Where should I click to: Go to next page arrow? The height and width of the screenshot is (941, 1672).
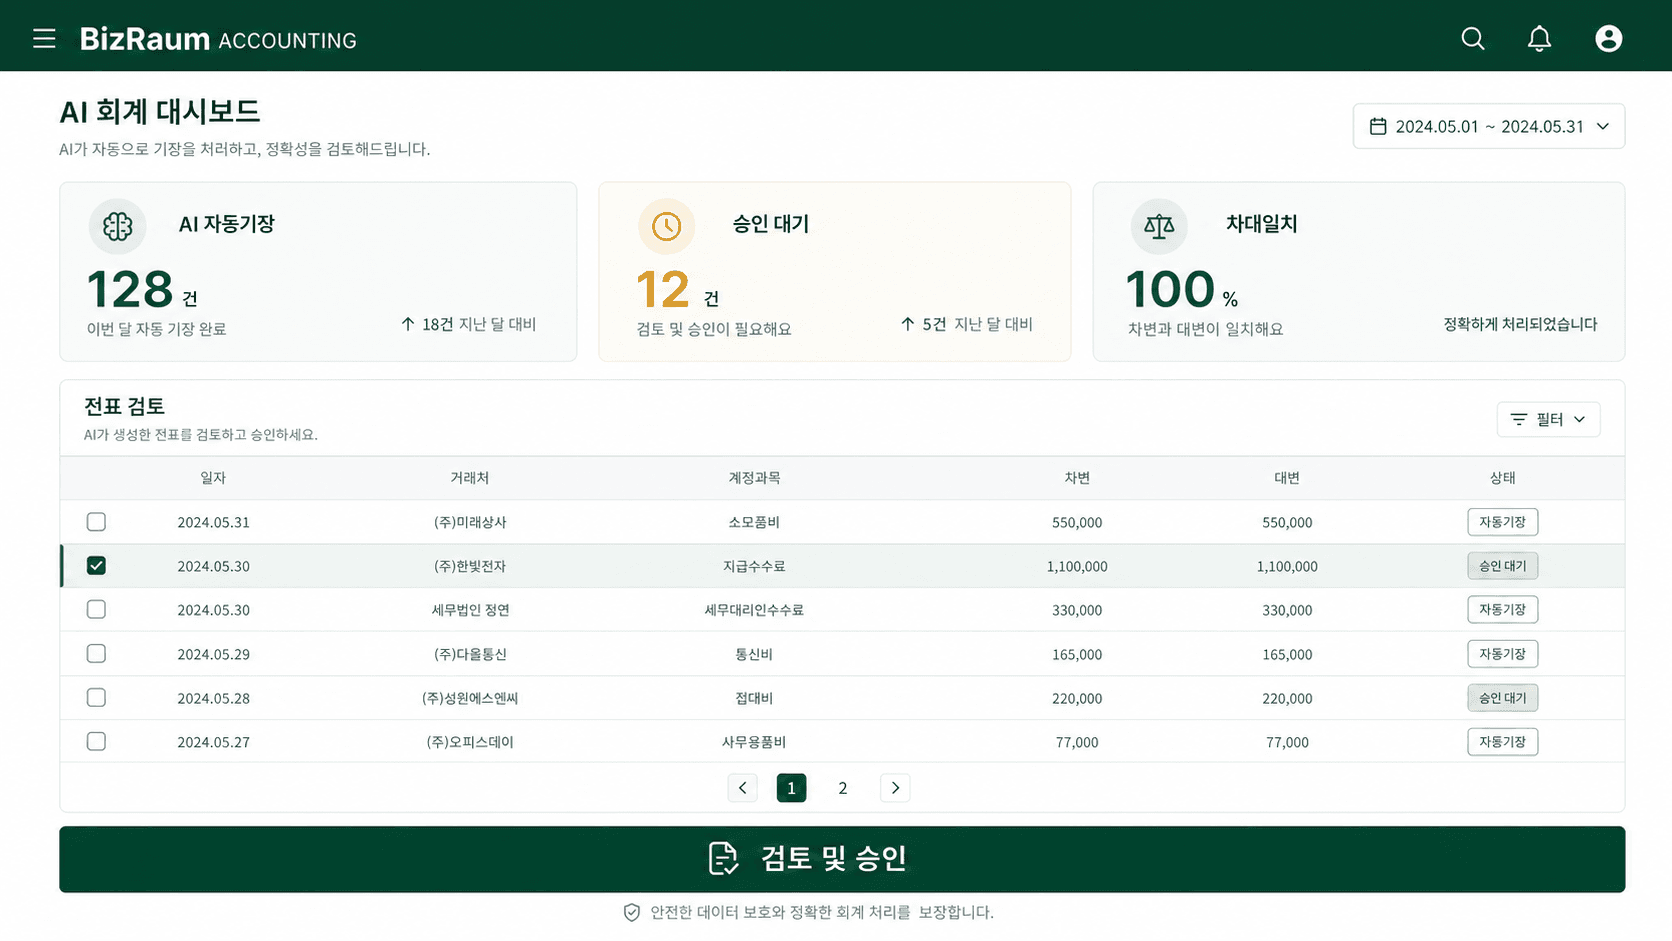click(895, 788)
